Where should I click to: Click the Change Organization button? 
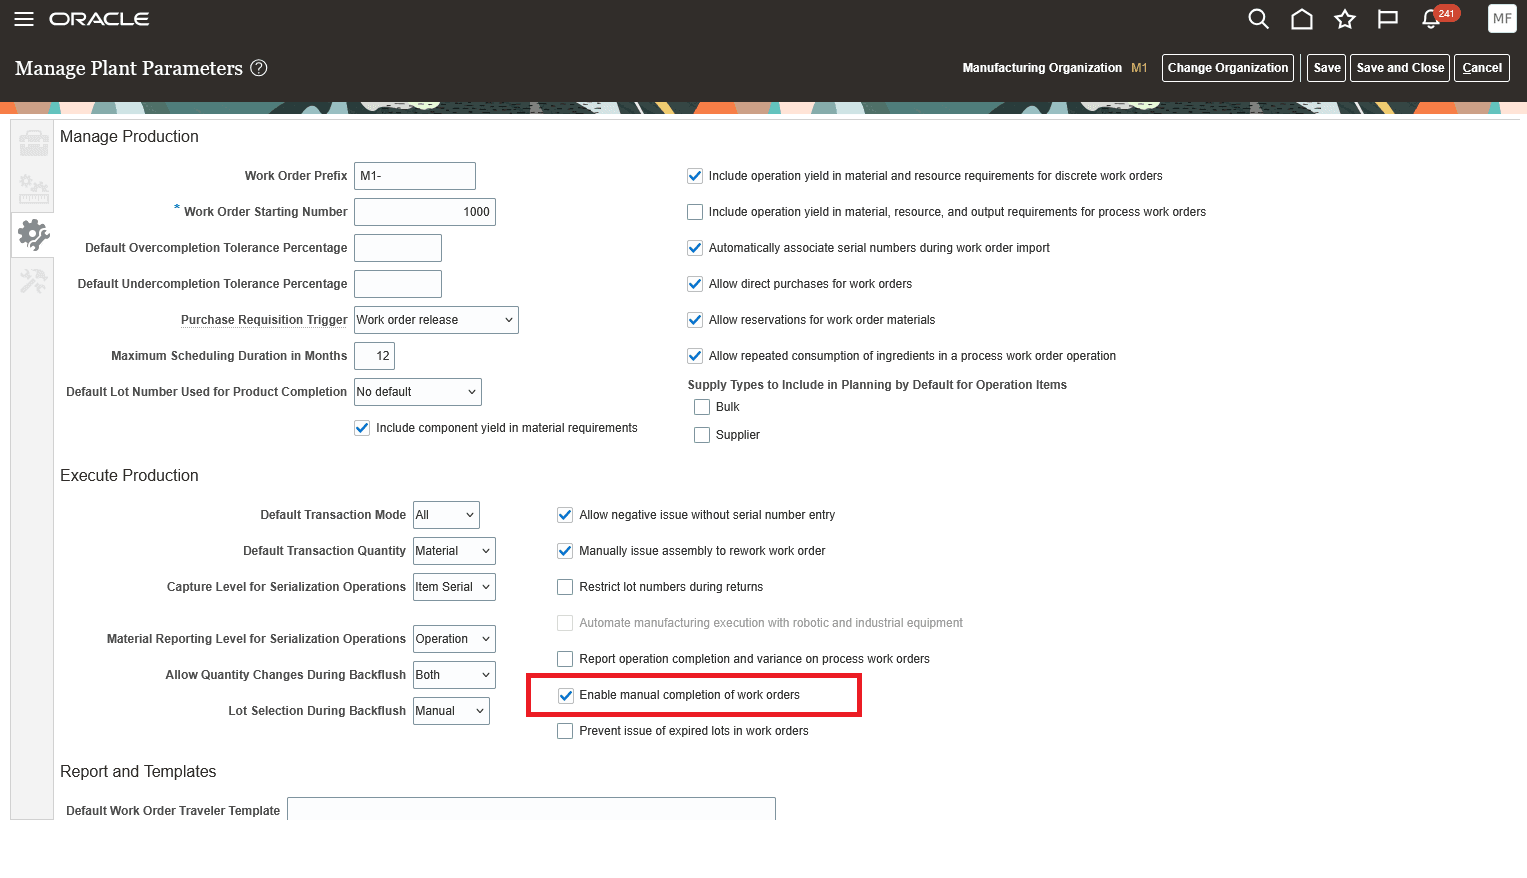coord(1228,68)
